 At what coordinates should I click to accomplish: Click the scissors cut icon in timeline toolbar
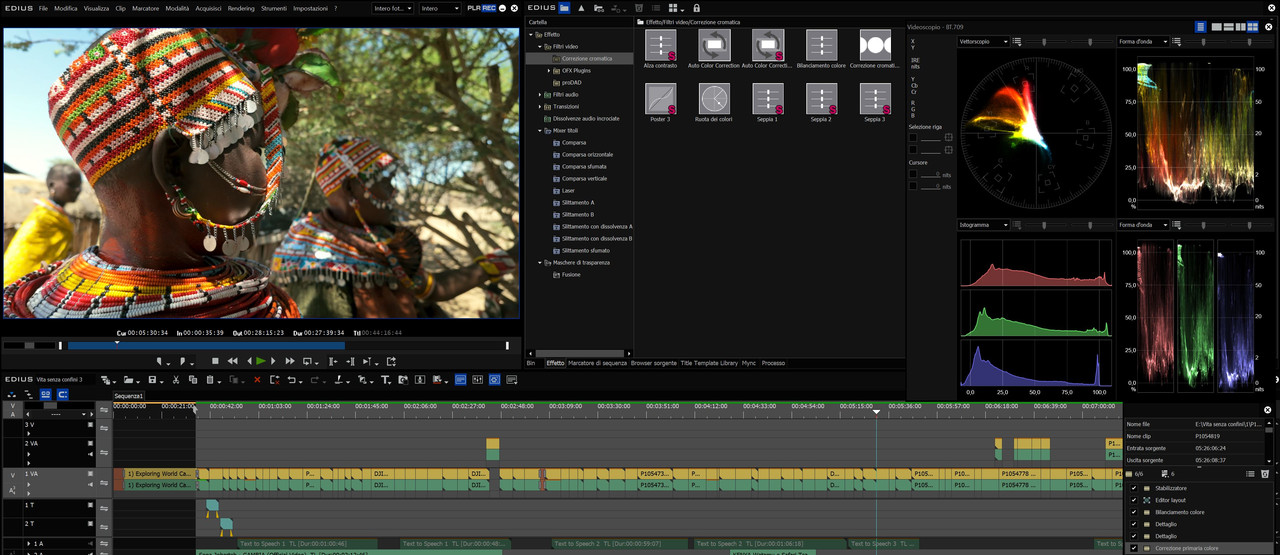click(176, 380)
